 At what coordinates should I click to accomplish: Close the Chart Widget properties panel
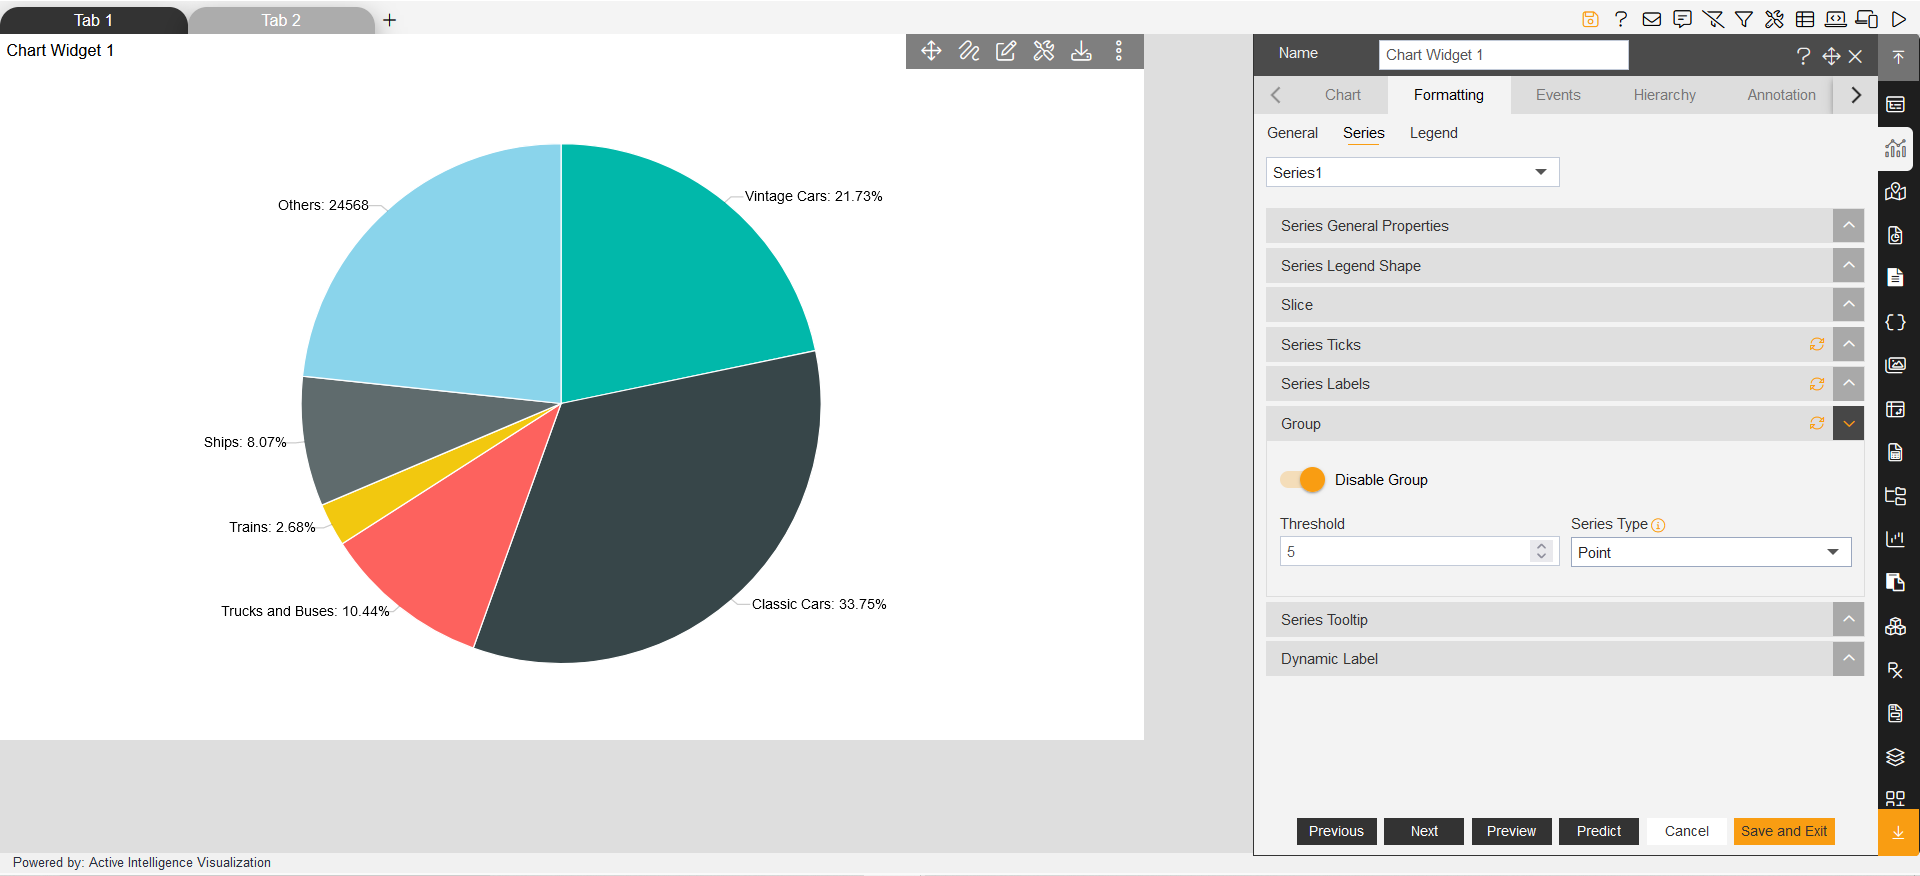(x=1855, y=56)
